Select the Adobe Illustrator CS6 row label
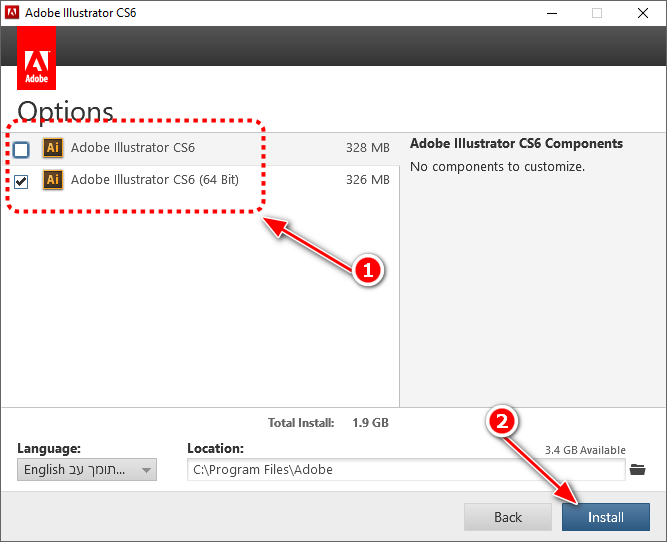Viewport: 667px width, 542px height. pyautogui.click(x=133, y=149)
